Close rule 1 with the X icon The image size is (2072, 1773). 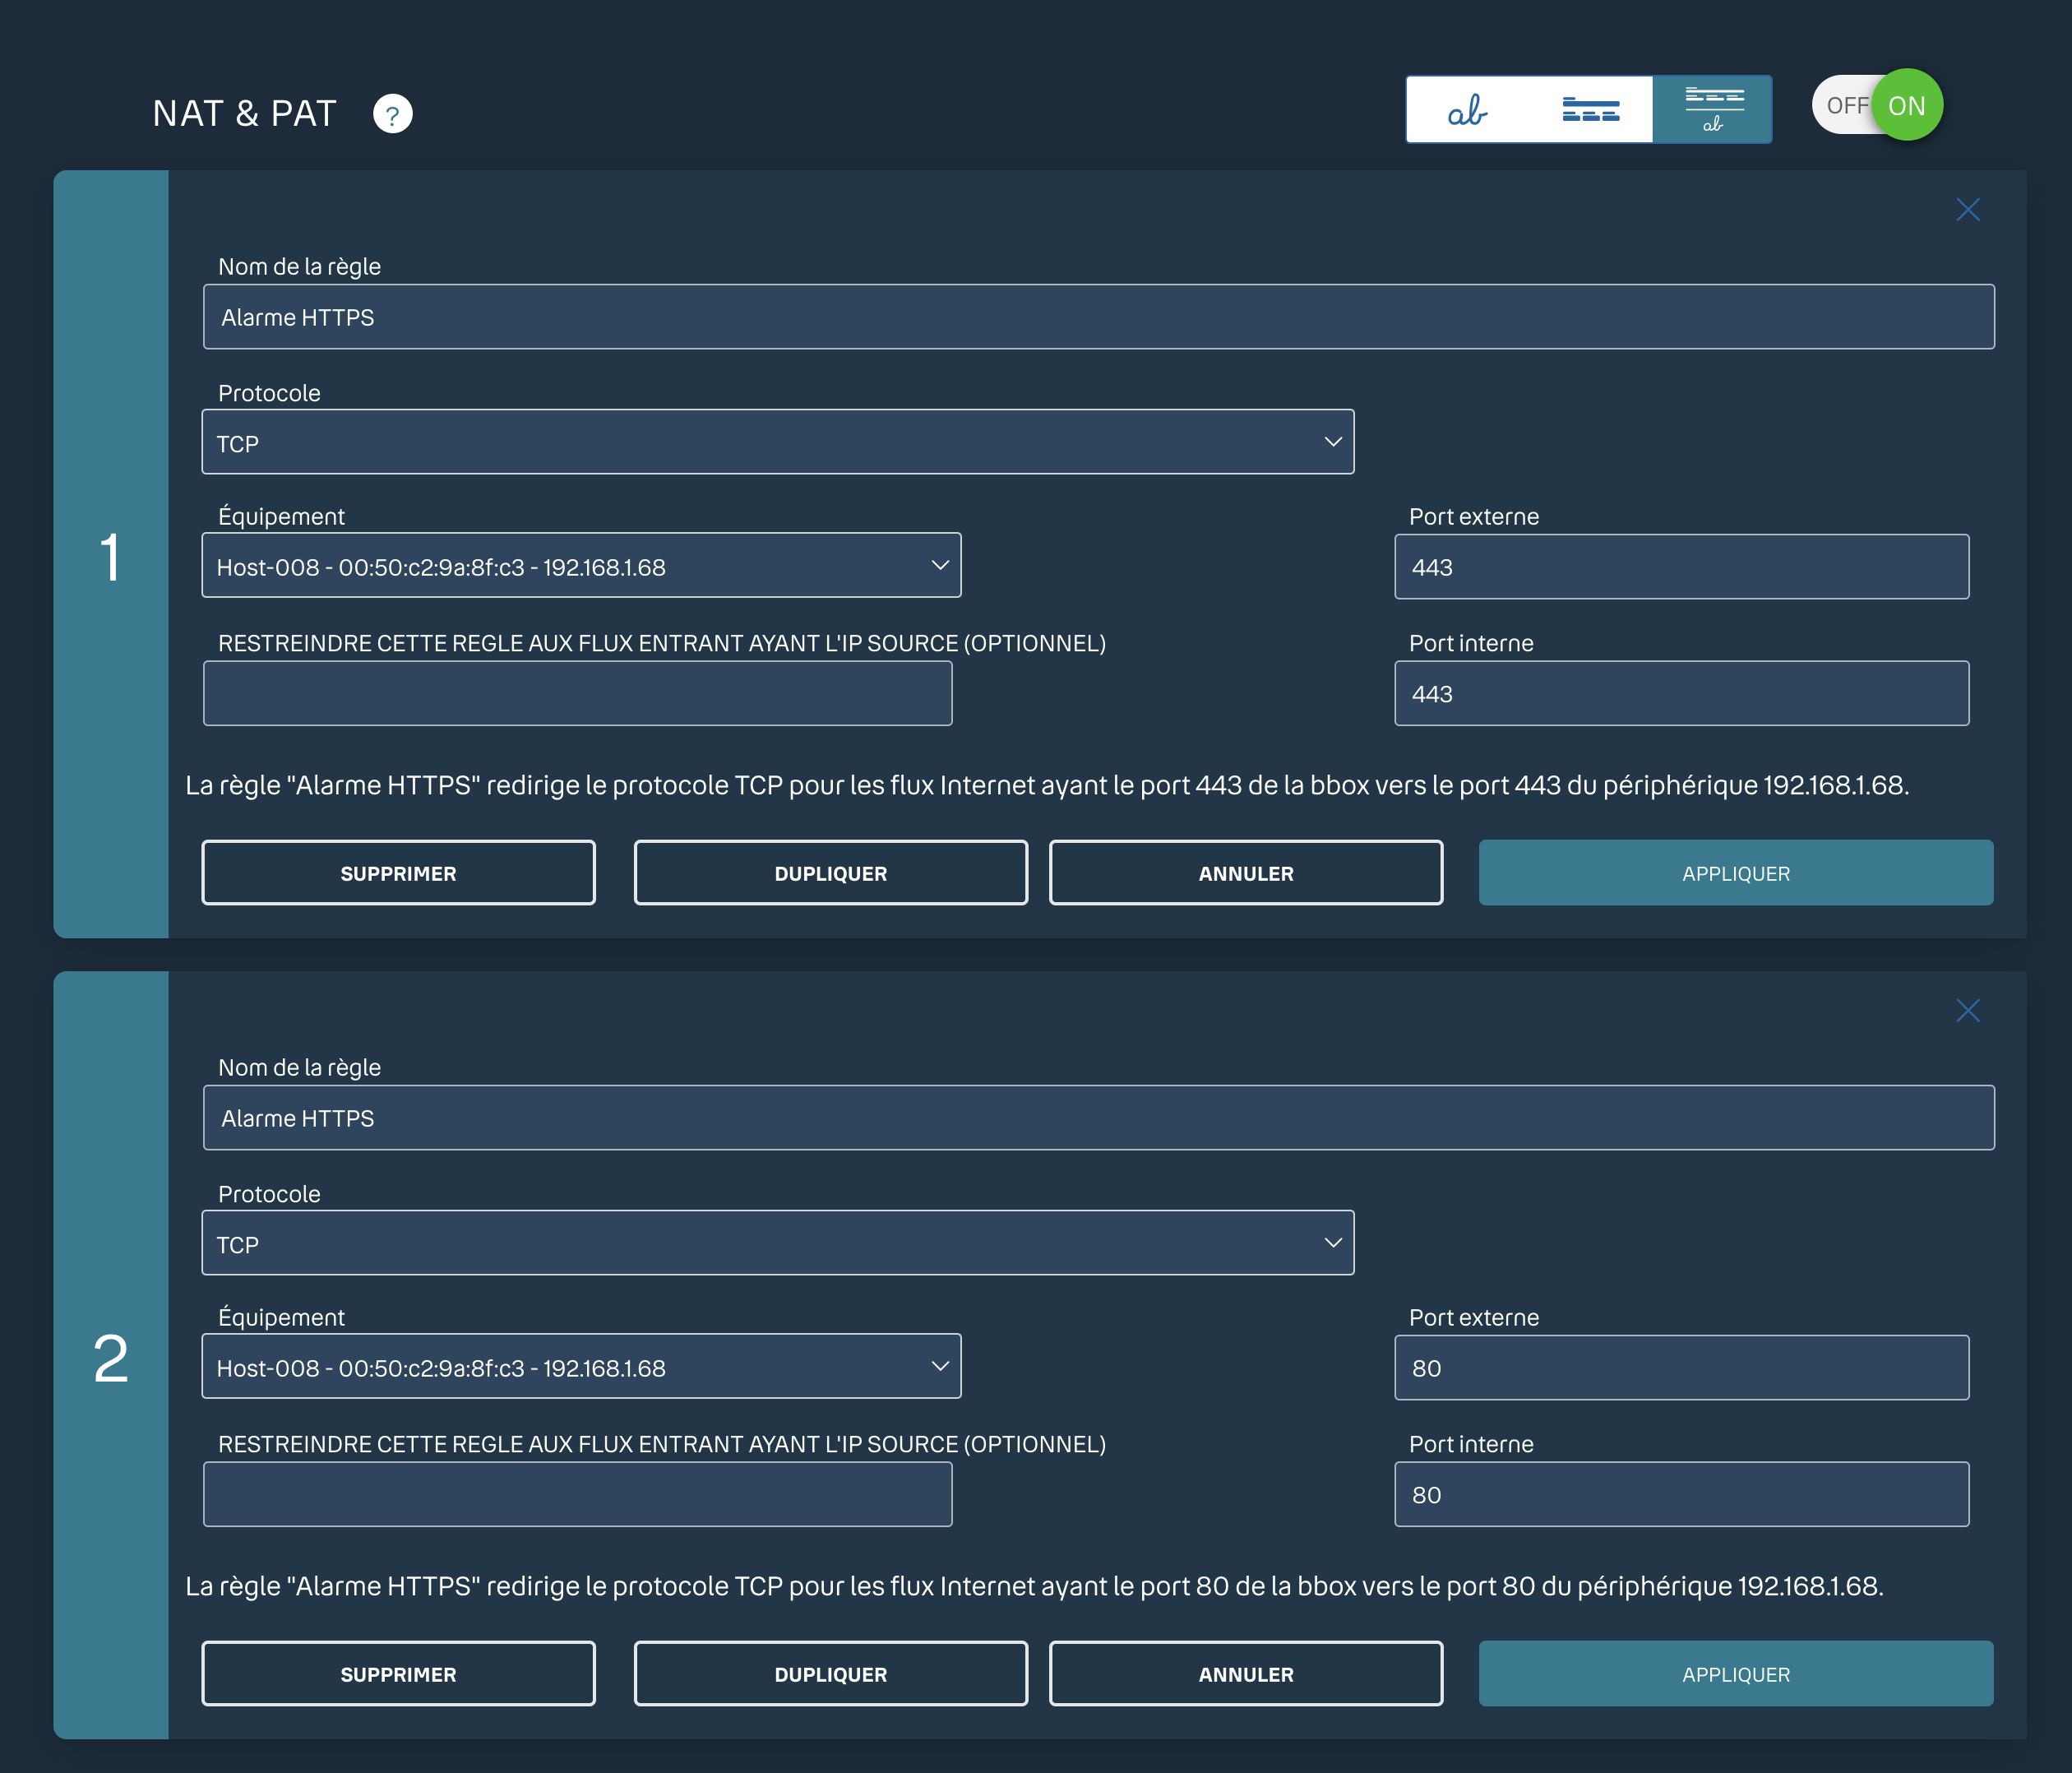(1967, 210)
